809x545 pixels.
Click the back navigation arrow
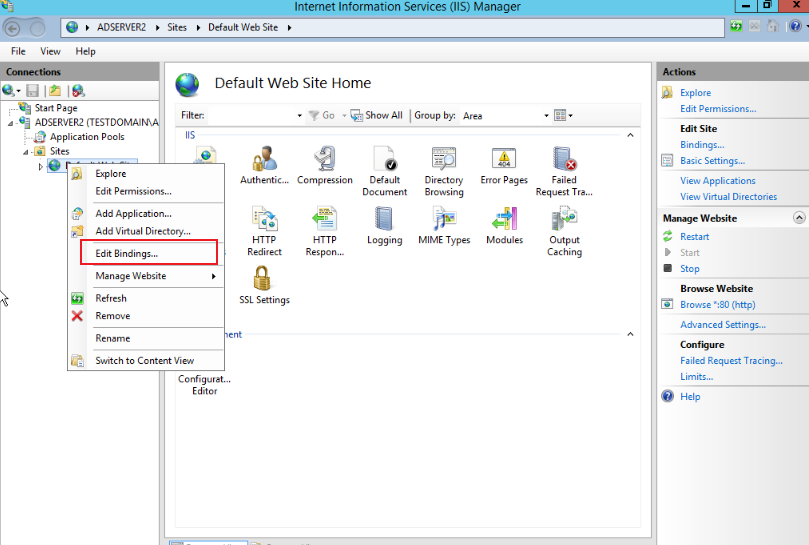pos(13,28)
